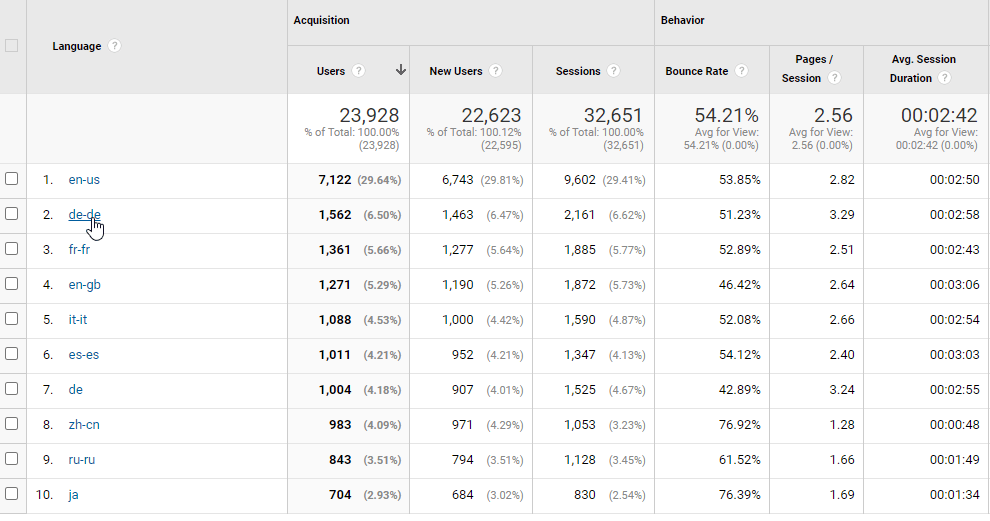The height and width of the screenshot is (521, 990).
Task: Open help icon next to Language header
Action: 114,46
